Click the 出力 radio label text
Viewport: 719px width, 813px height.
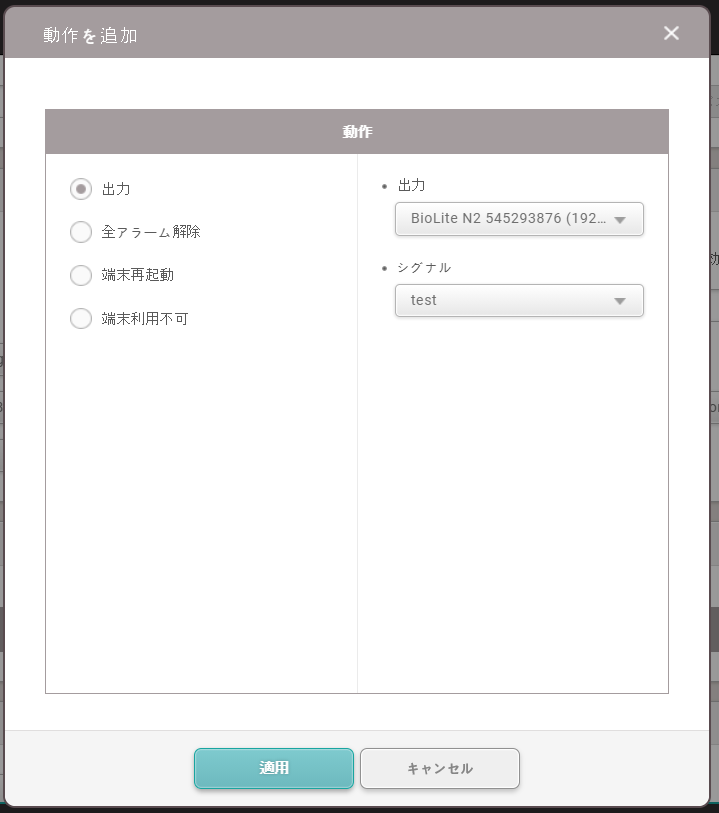click(x=116, y=189)
